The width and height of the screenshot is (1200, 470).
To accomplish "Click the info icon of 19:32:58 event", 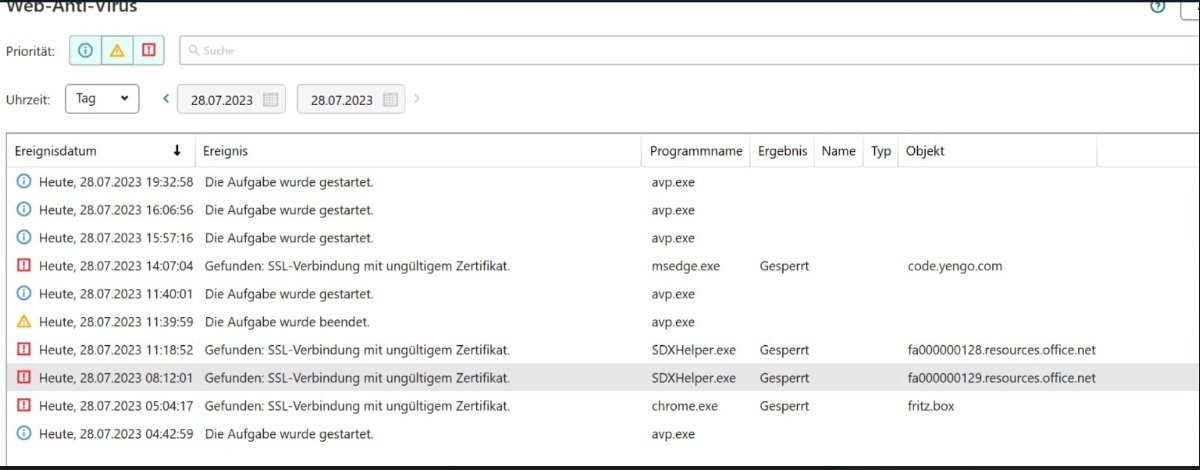I will point(24,182).
